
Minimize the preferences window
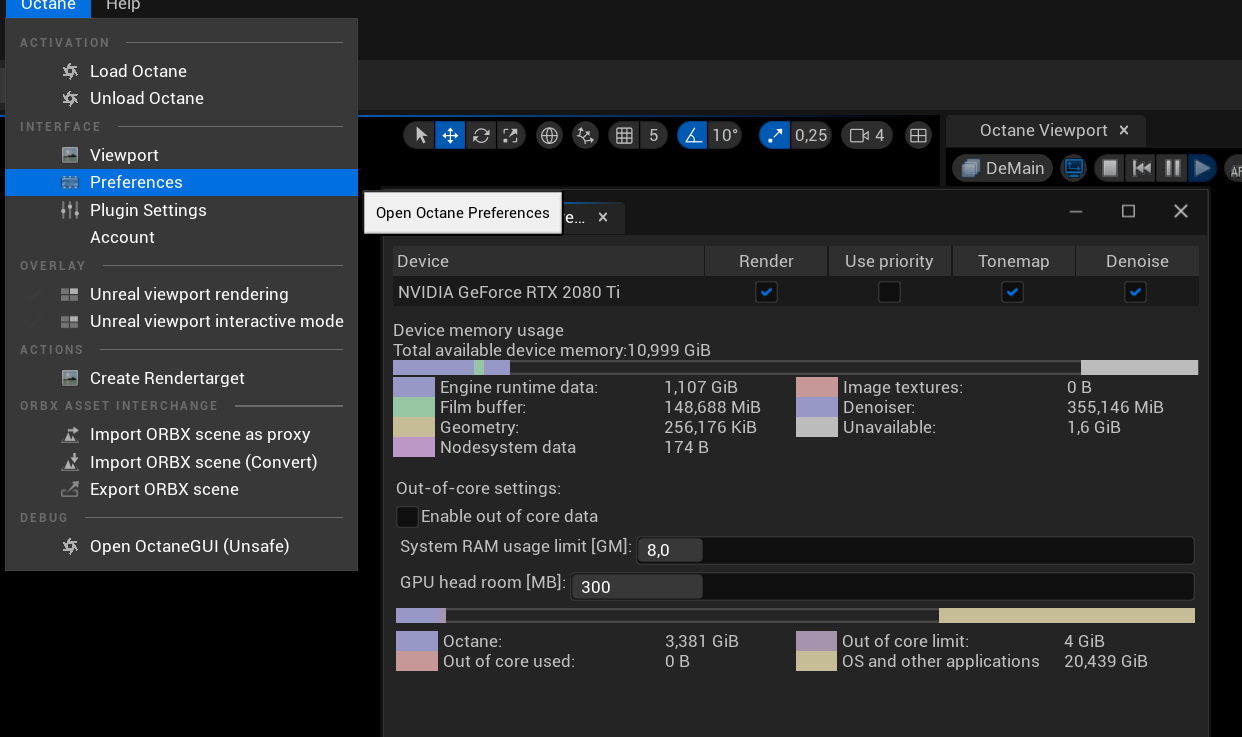1076,211
